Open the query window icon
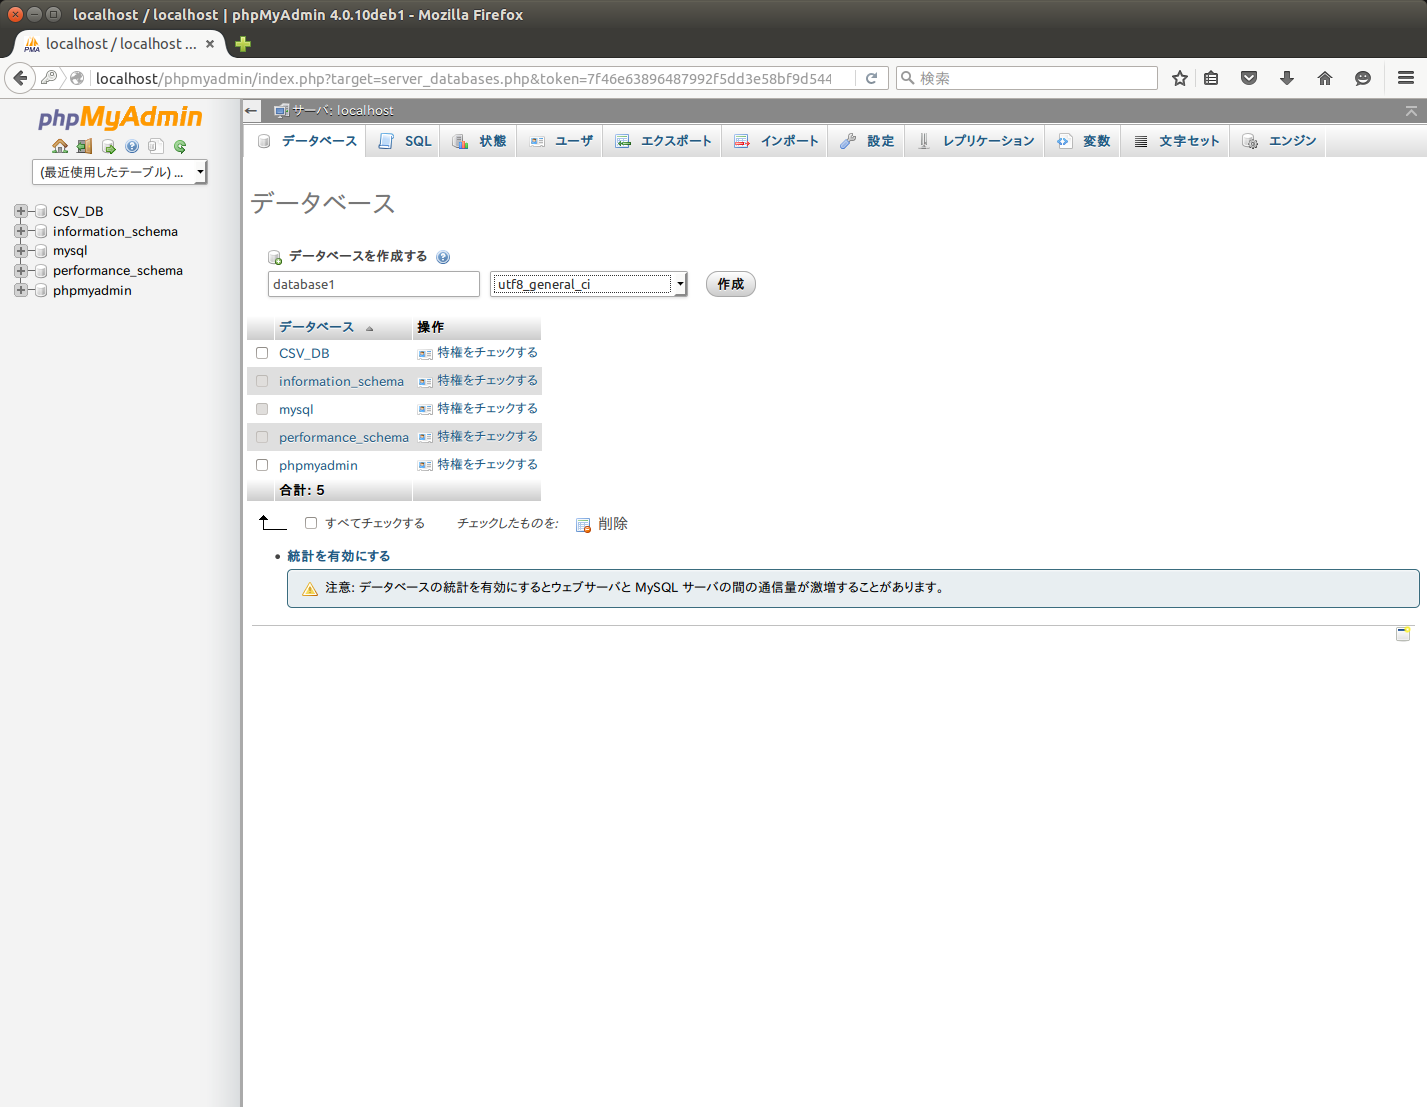The width and height of the screenshot is (1427, 1107). click(x=108, y=146)
